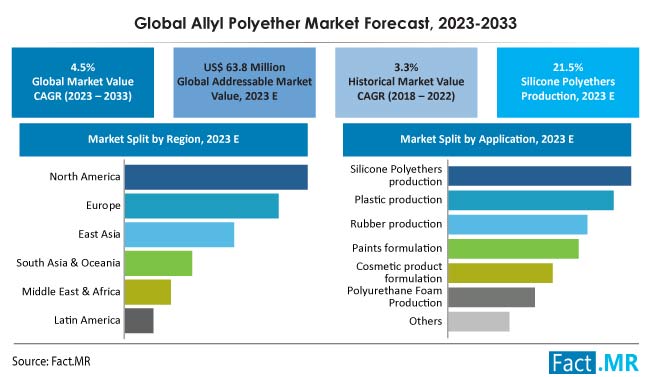This screenshot has width=650, height=377.
Task: Click the 'Source: Fact.MR' text
Action: click(x=51, y=361)
